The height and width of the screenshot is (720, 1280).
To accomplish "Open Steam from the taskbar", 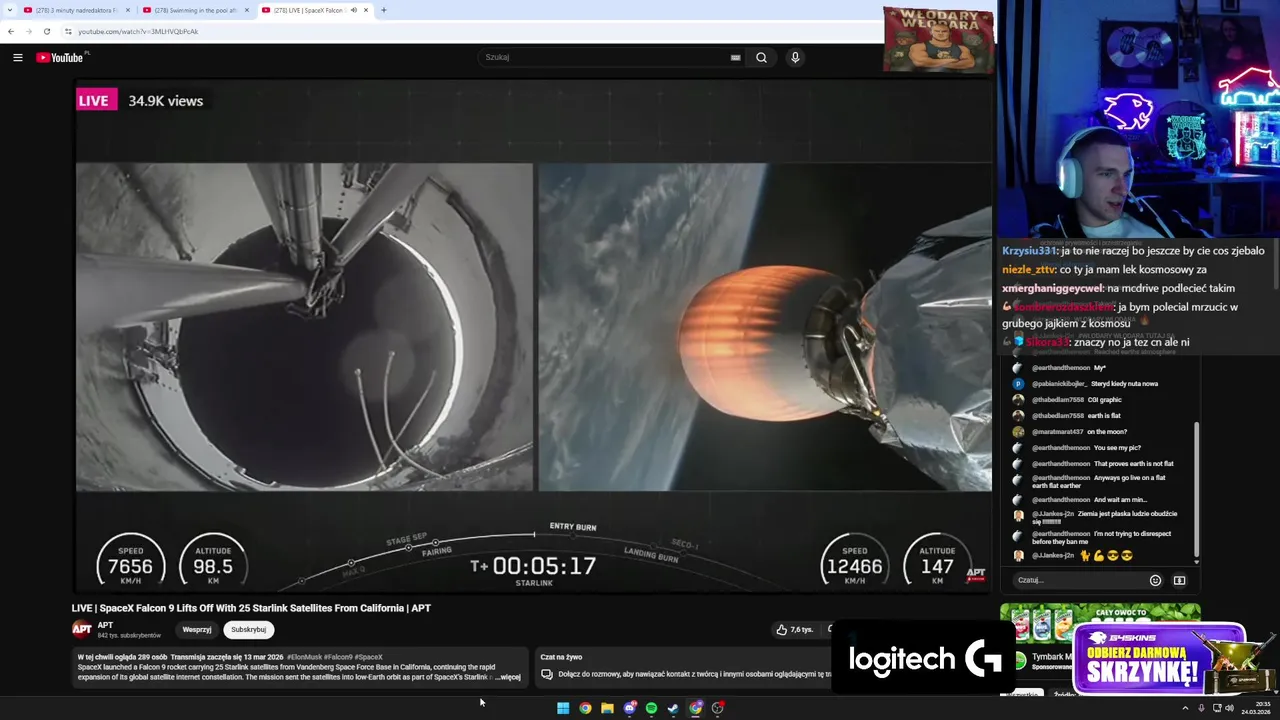I will (x=673, y=708).
